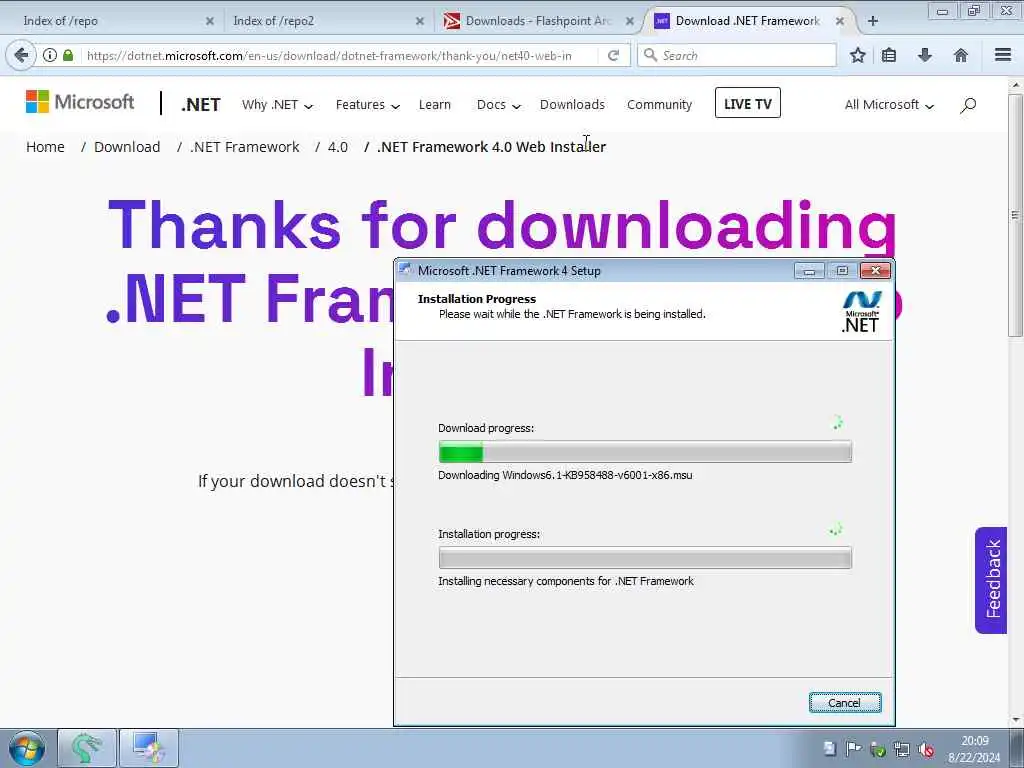The height and width of the screenshot is (768, 1024).
Task: Expand the All Microsoft dropdown
Action: pyautogui.click(x=889, y=104)
